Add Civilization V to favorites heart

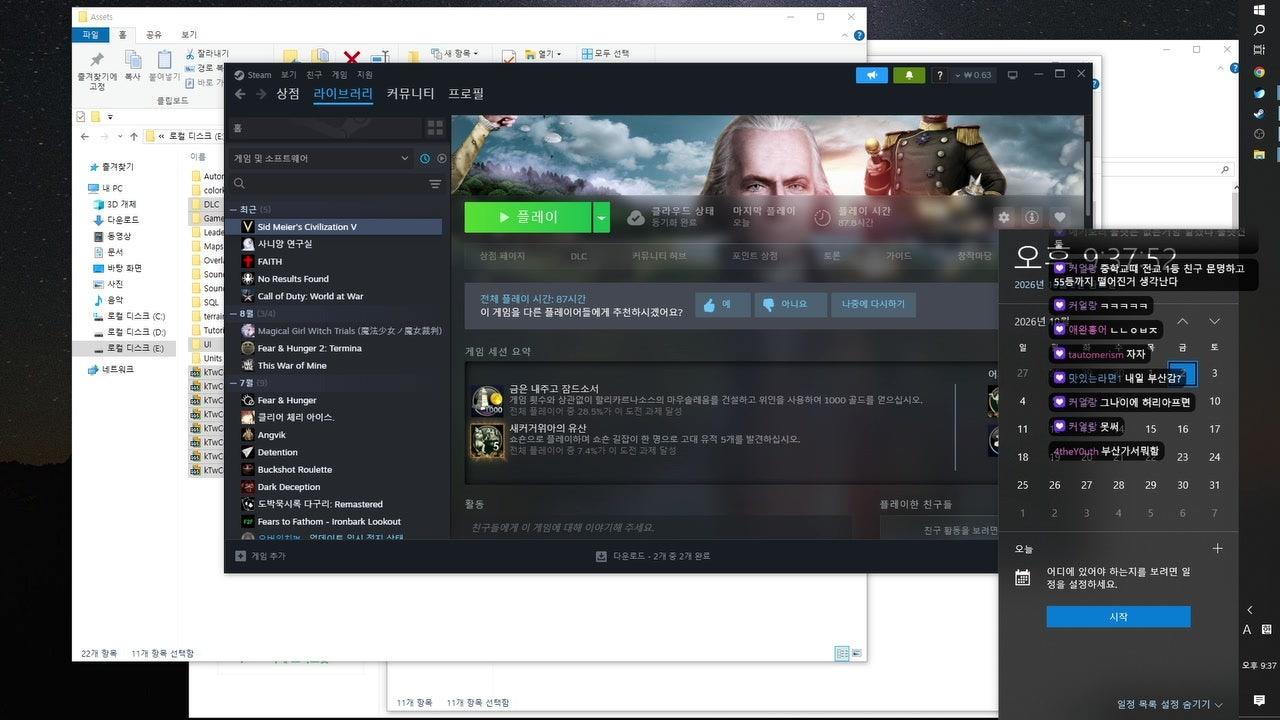1060,217
